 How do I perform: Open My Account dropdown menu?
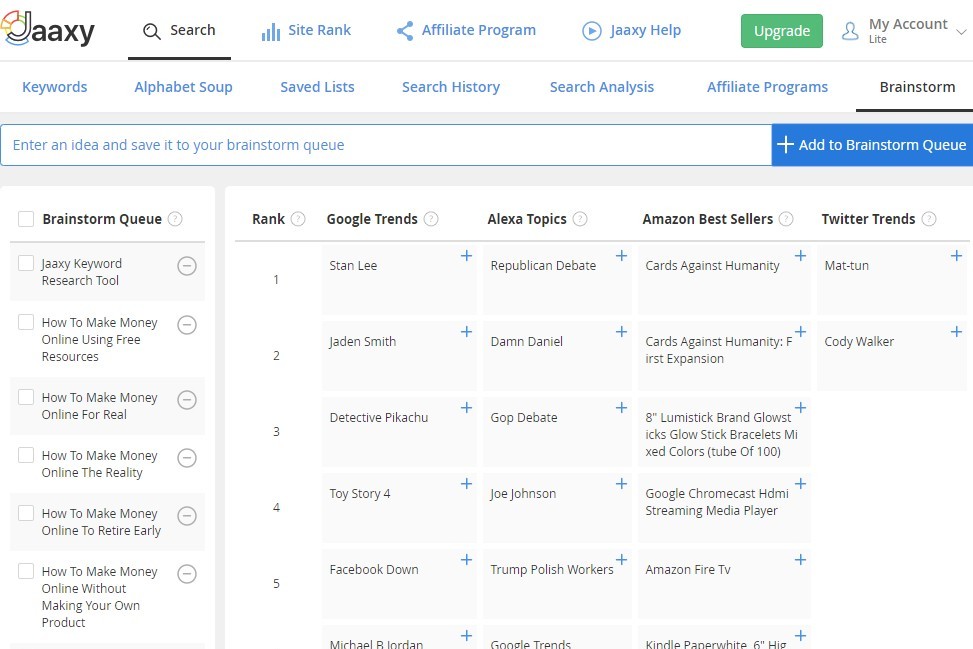point(904,30)
